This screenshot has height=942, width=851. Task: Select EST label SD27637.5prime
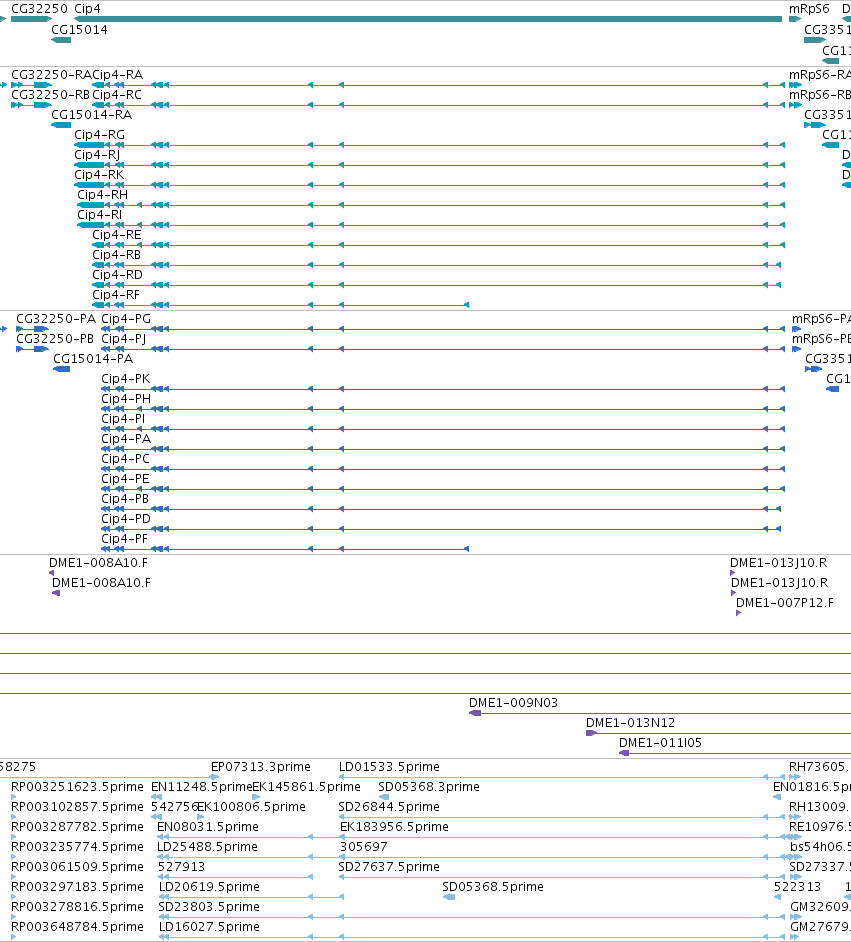[x=389, y=866]
